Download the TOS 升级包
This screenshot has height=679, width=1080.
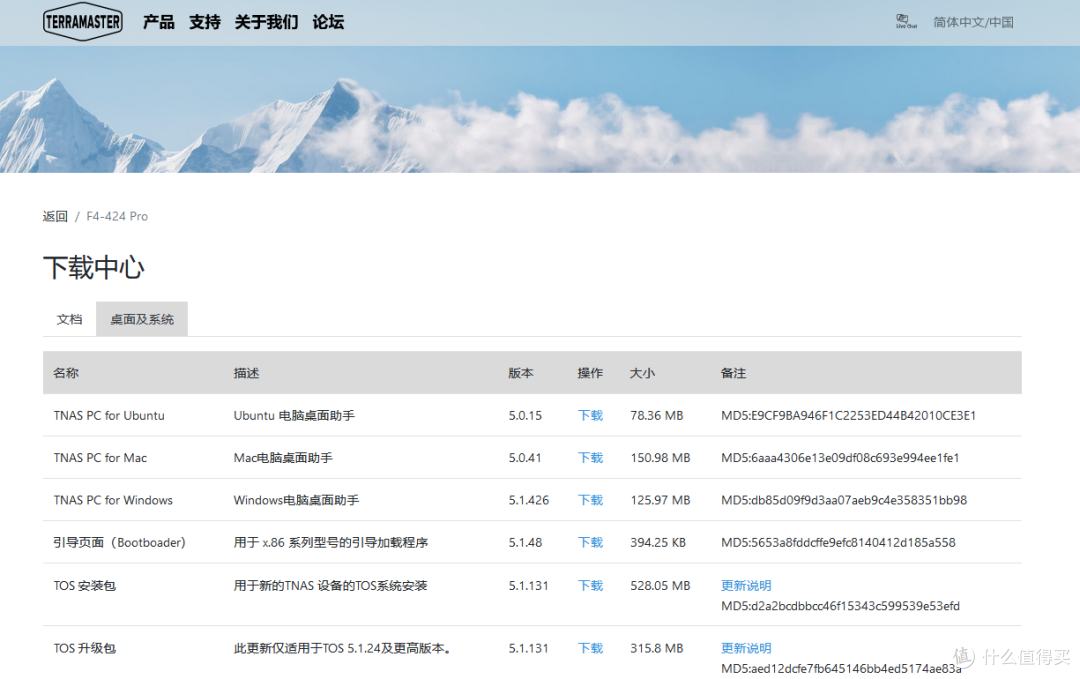pos(590,648)
